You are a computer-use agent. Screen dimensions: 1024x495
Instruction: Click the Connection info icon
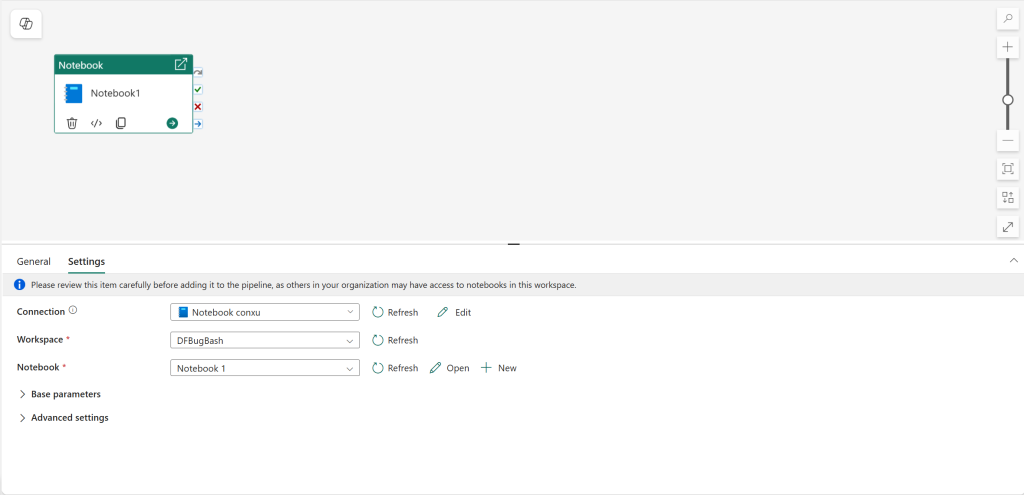tap(72, 311)
